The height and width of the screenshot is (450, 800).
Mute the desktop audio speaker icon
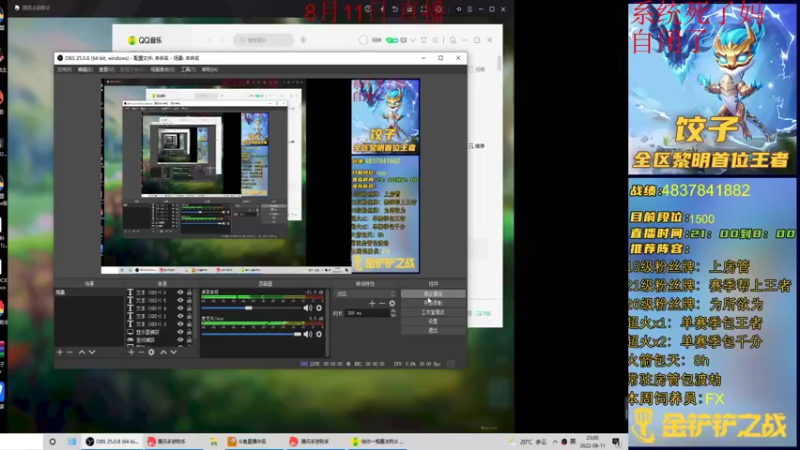[x=308, y=308]
